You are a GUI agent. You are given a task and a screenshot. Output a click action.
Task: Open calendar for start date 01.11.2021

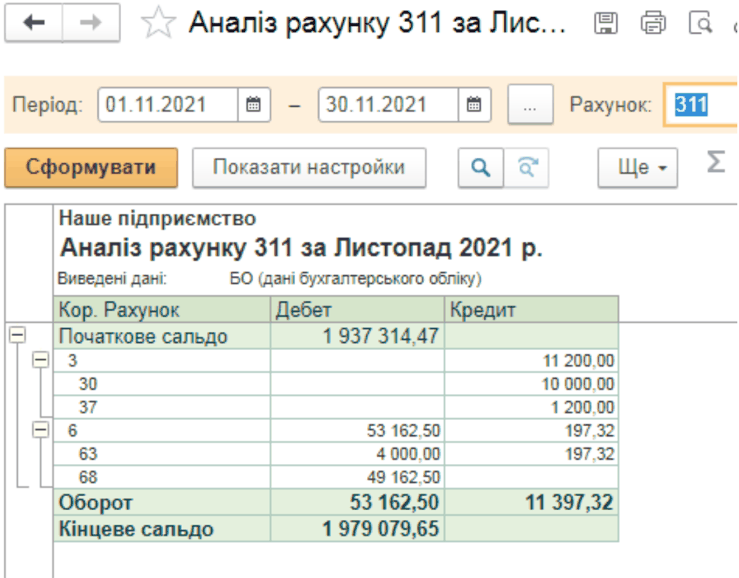click(253, 104)
